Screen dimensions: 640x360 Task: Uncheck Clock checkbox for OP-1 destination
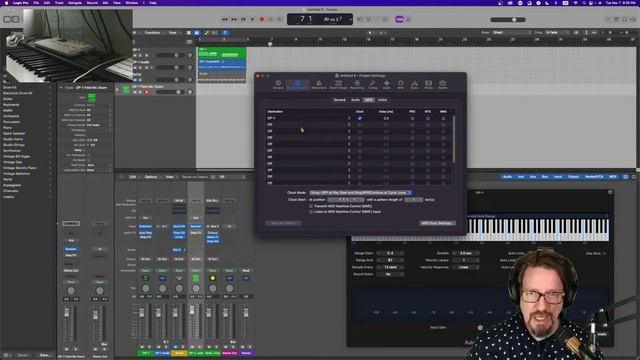click(360, 118)
